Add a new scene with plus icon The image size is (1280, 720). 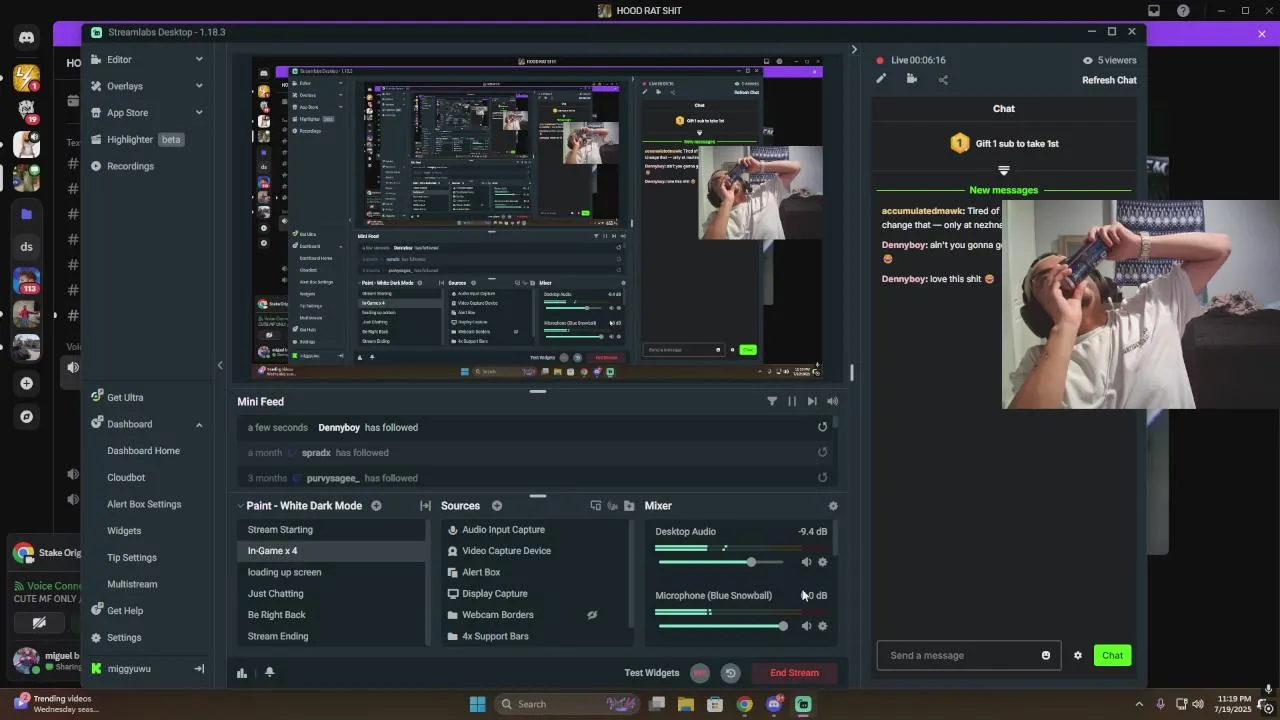(376, 506)
